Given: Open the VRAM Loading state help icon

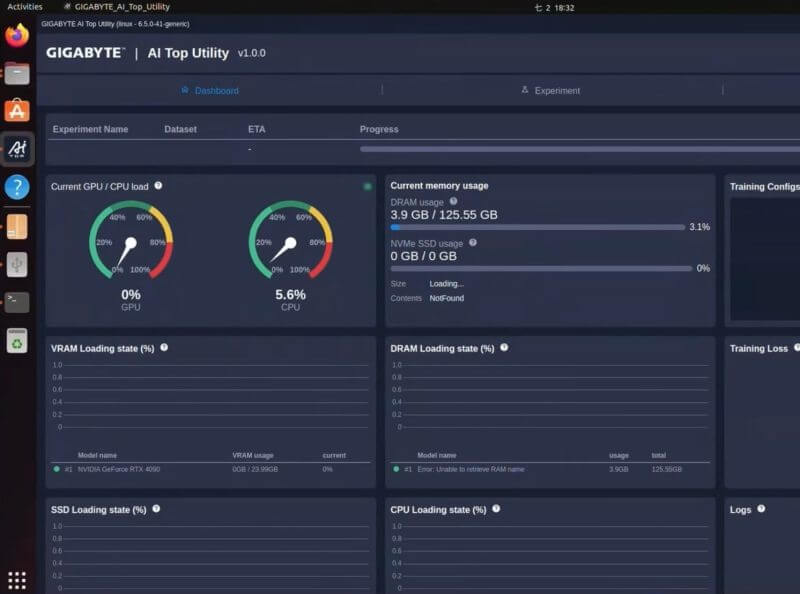Looking at the screenshot, I should pyautogui.click(x=164, y=348).
